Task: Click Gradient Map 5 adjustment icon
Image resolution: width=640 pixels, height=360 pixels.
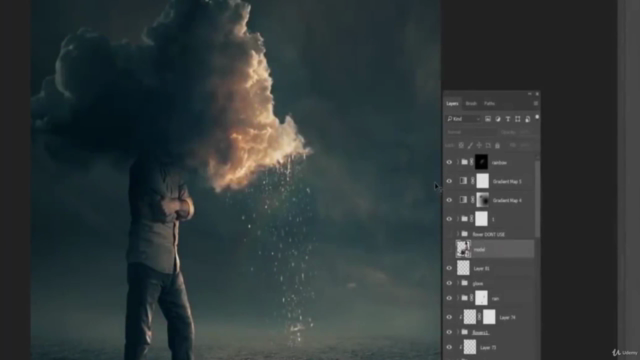Action: point(463,181)
